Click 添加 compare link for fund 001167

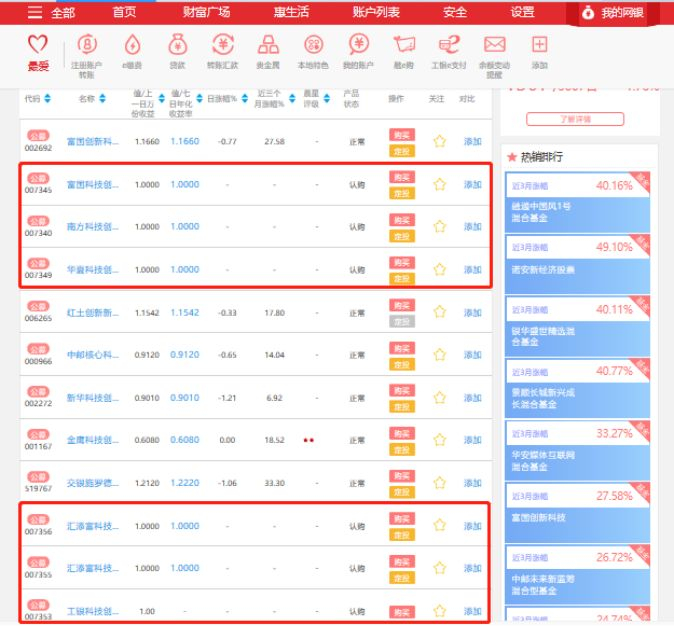coord(472,440)
